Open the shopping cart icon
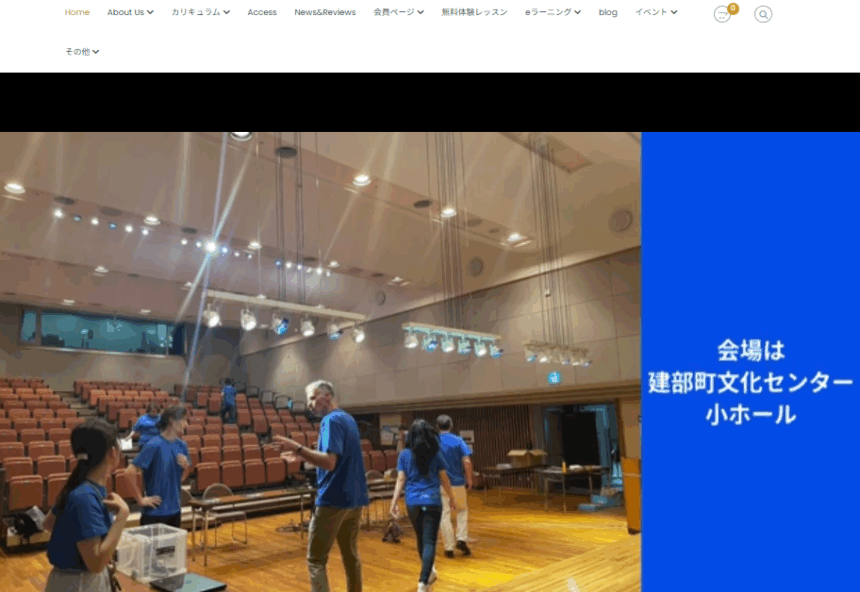This screenshot has width=860, height=592. coord(721,14)
